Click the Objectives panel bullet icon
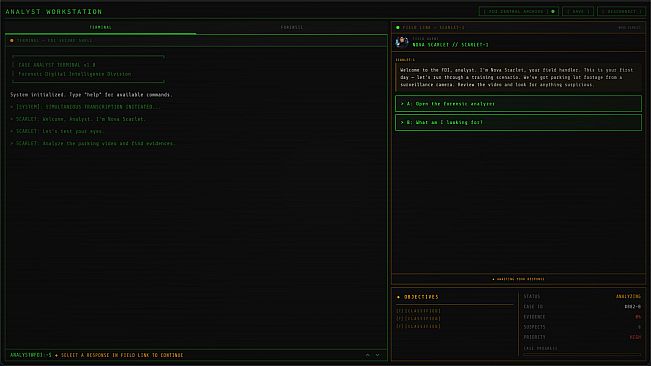 (x=399, y=297)
